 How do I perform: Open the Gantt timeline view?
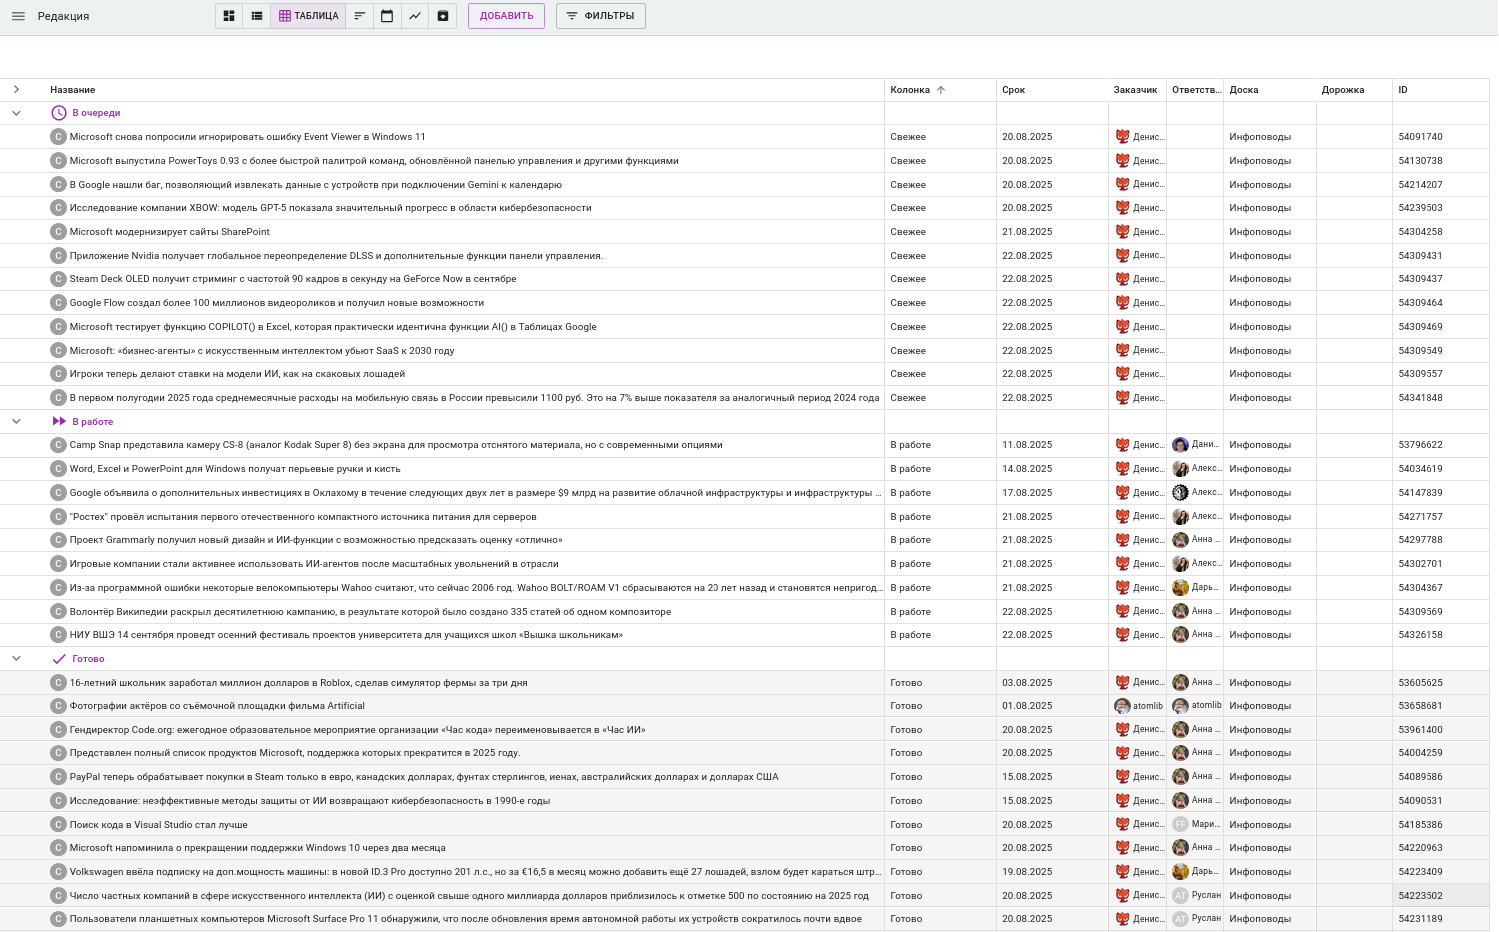click(x=359, y=16)
